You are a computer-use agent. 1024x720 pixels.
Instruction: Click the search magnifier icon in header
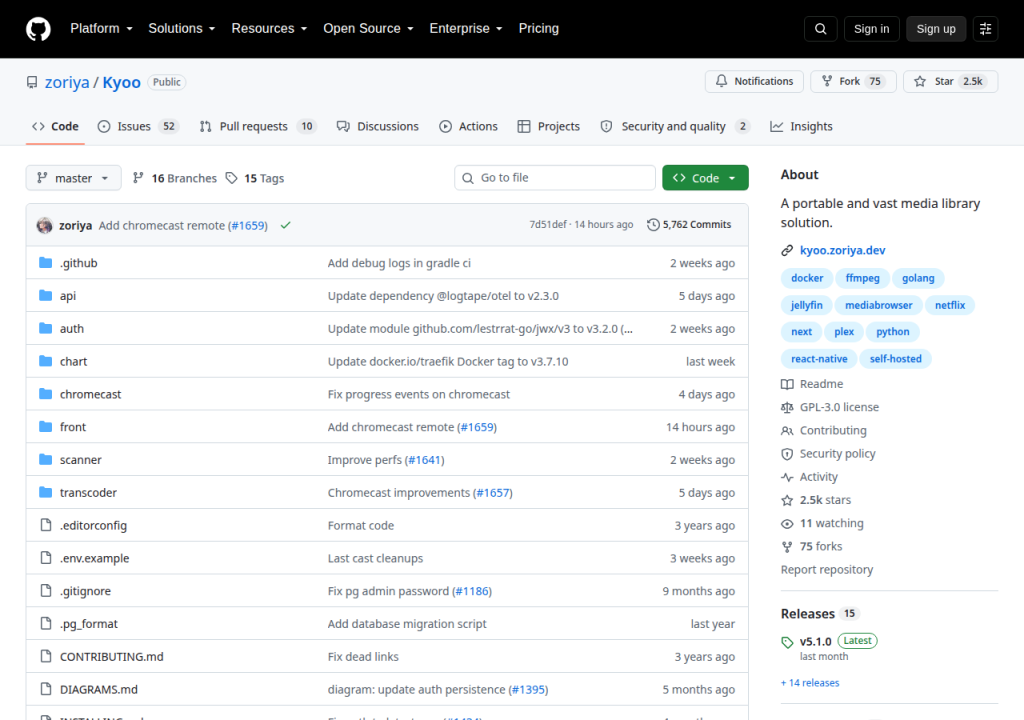820,29
